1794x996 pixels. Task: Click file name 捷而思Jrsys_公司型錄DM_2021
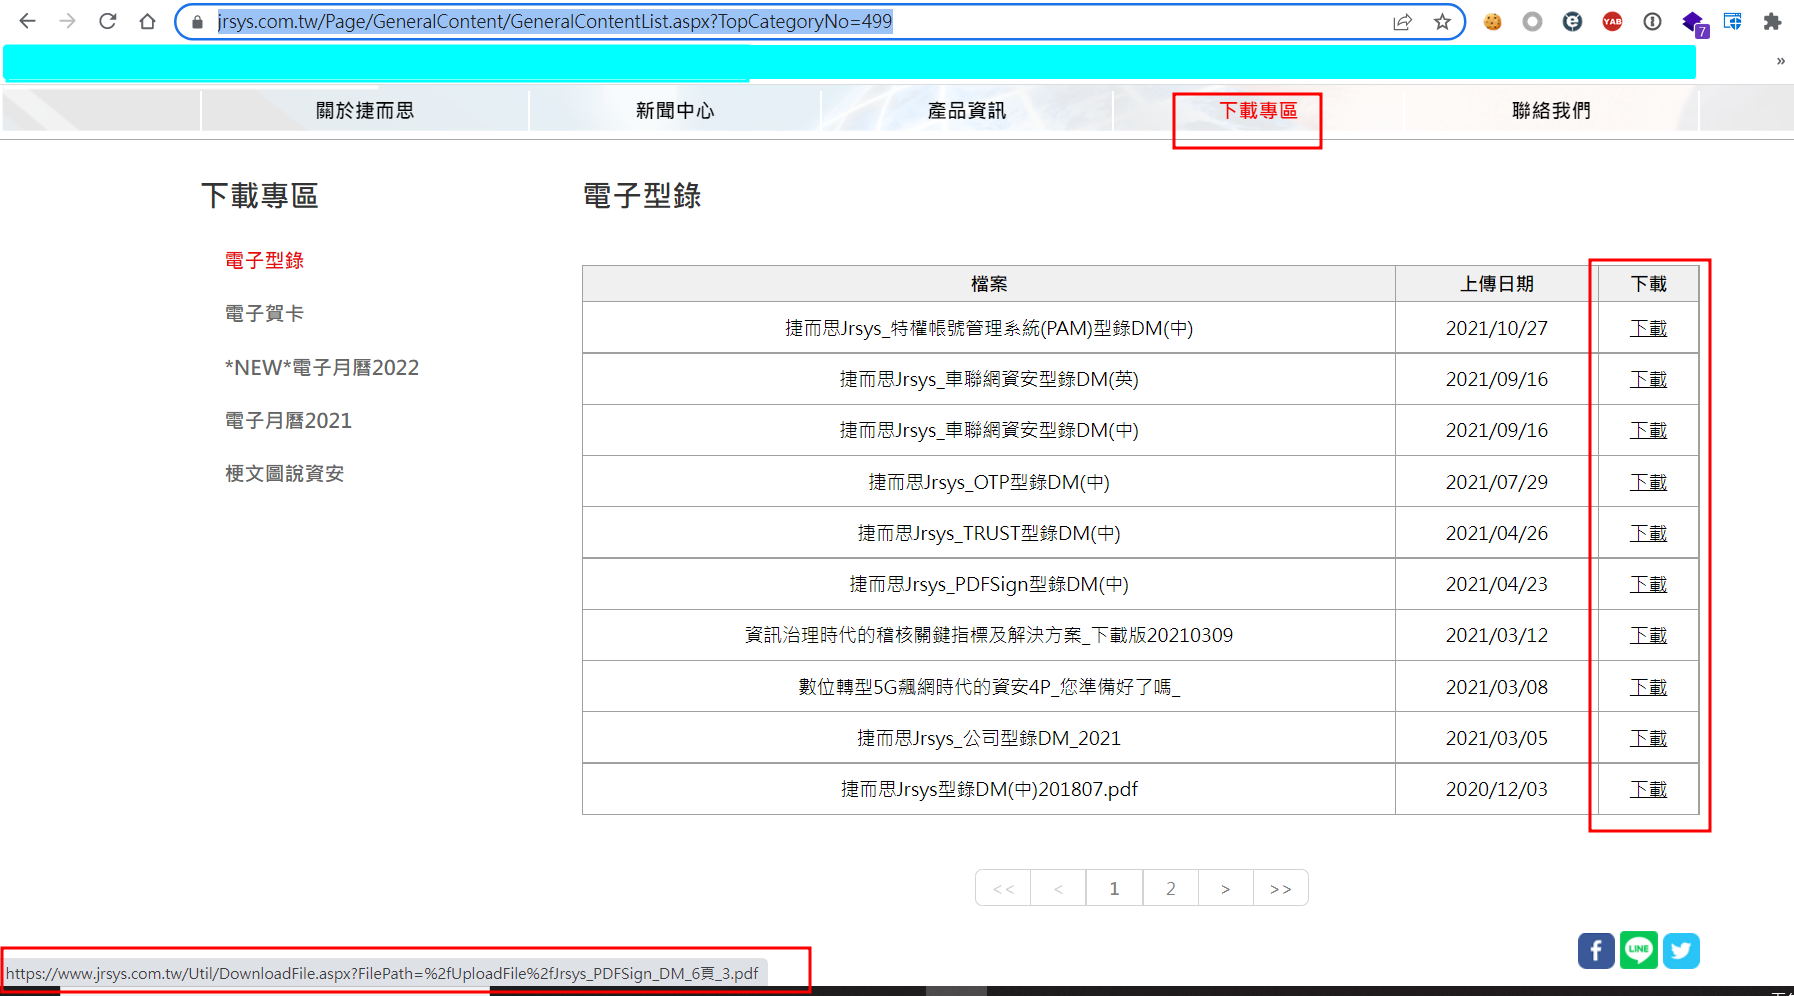coord(989,738)
